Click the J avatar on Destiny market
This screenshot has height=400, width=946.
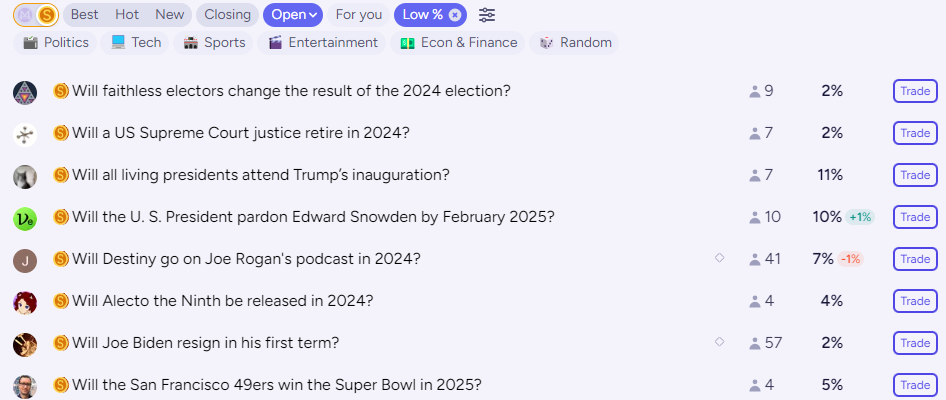coord(25,261)
